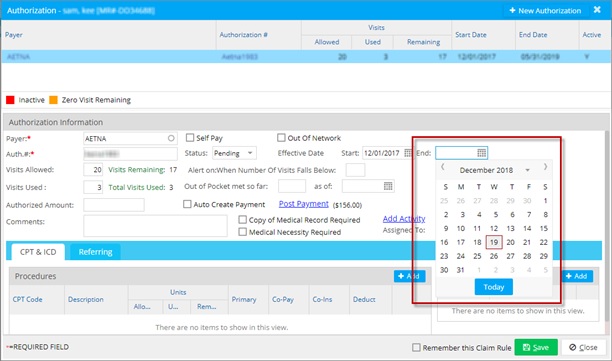Click the 'as of' date input field
The width and height of the screenshot is (612, 361).
(368, 186)
